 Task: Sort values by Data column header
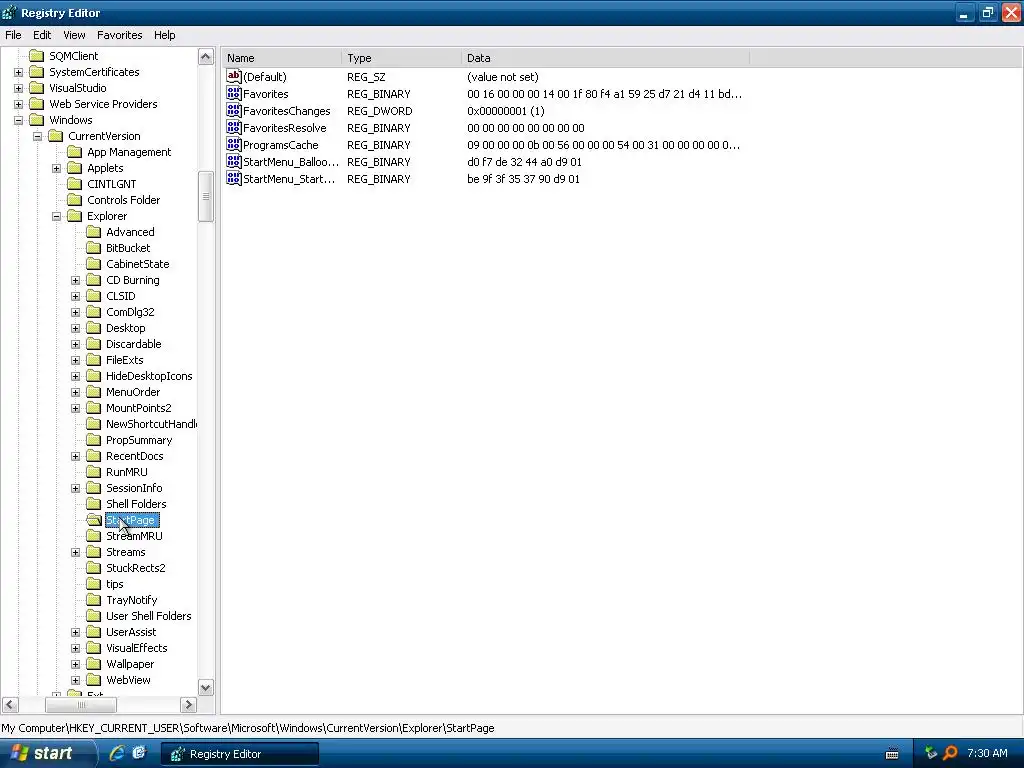click(605, 58)
